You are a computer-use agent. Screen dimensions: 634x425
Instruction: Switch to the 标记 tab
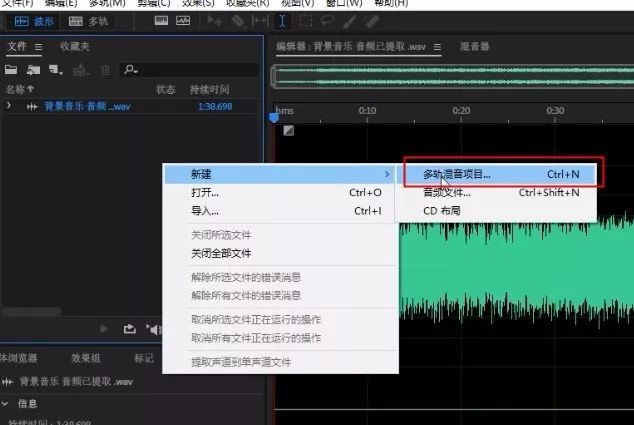coord(144,358)
